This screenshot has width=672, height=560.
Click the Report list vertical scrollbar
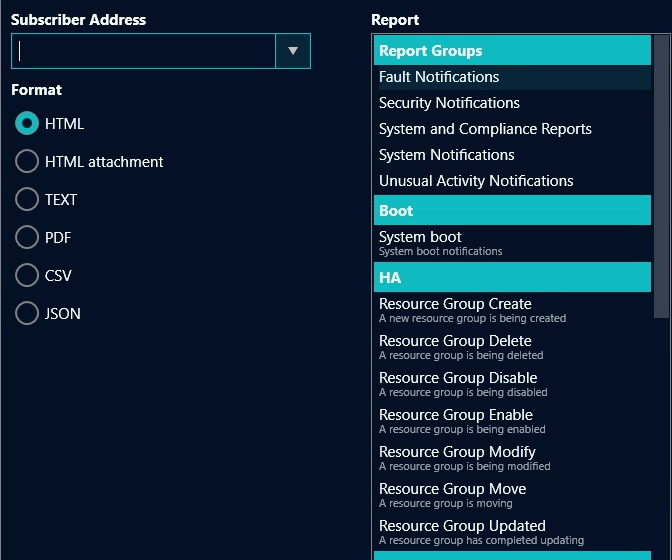point(661,180)
